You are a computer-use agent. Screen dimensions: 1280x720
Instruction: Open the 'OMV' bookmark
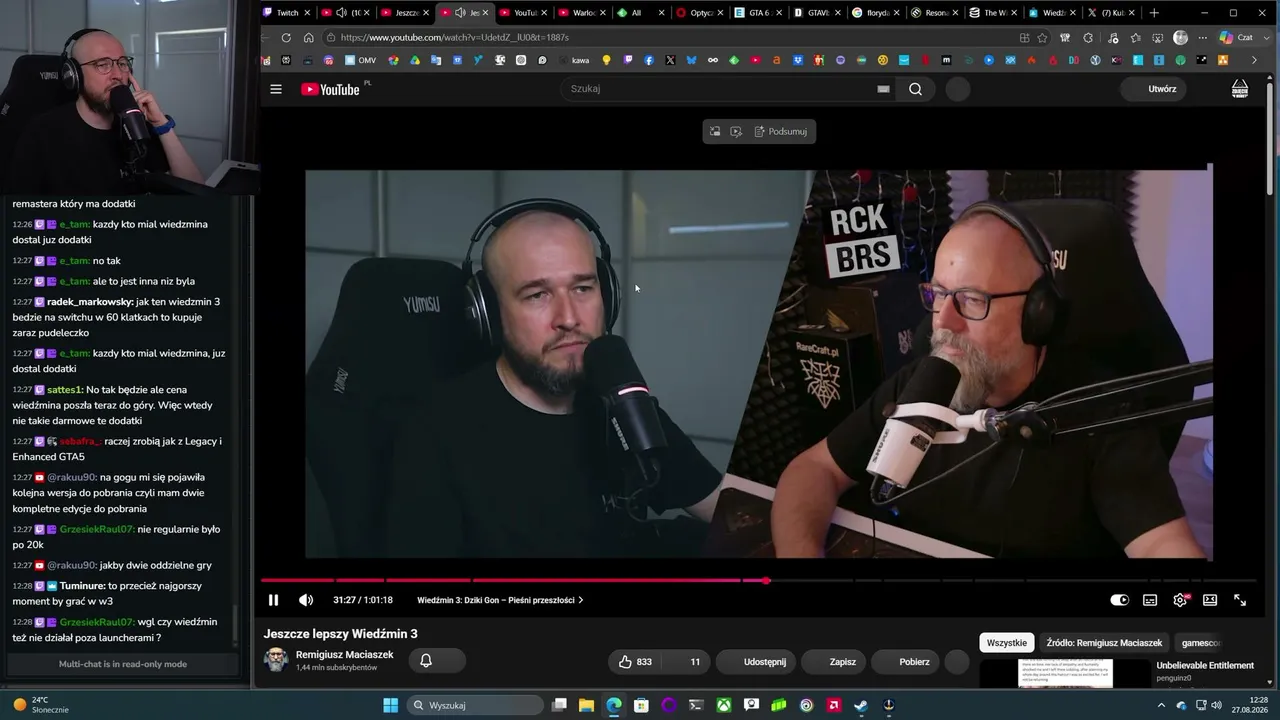(360, 60)
